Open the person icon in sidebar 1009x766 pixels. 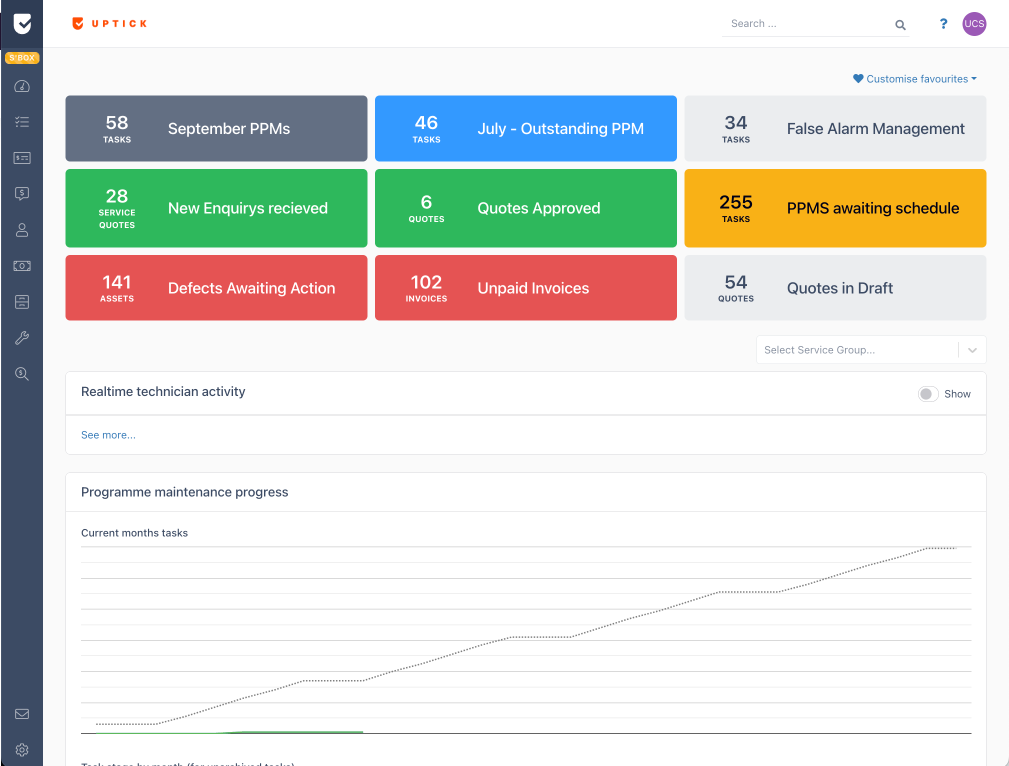pos(22,230)
